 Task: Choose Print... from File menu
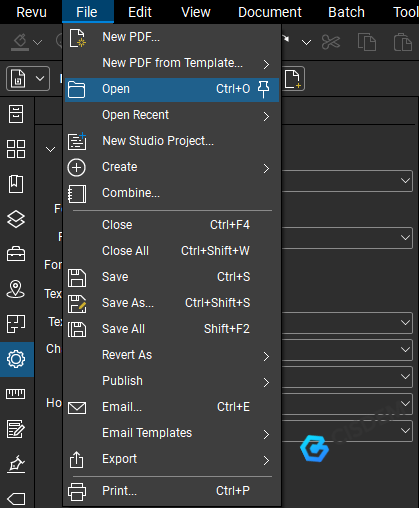click(x=172, y=491)
